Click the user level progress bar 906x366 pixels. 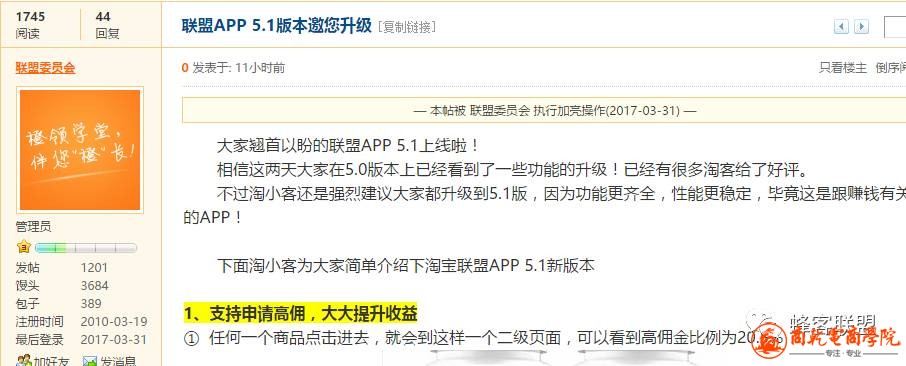click(86, 248)
